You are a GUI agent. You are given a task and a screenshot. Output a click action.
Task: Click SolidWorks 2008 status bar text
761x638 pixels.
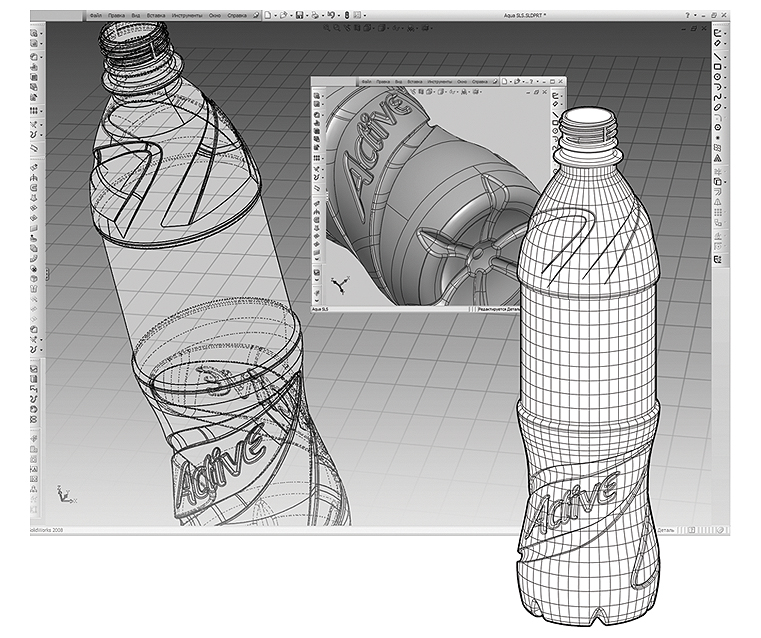(x=47, y=530)
